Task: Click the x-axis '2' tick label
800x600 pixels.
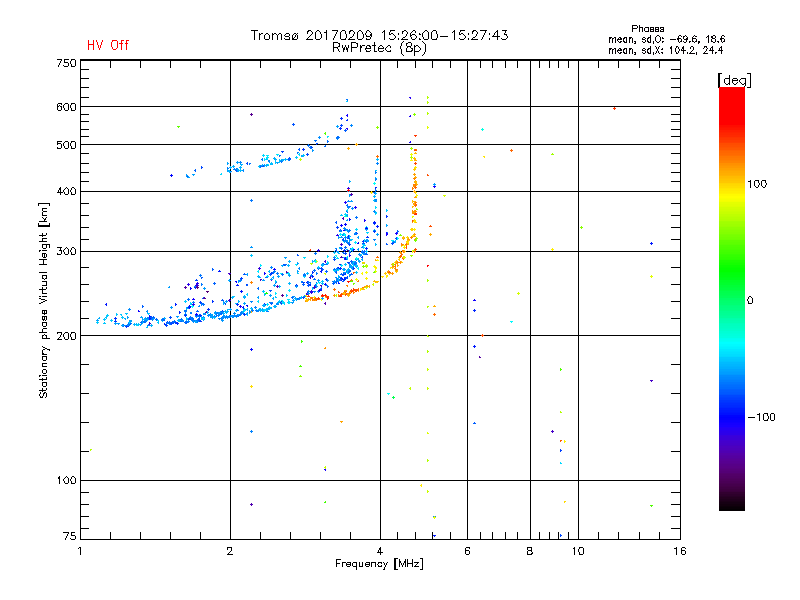Action: point(230,551)
